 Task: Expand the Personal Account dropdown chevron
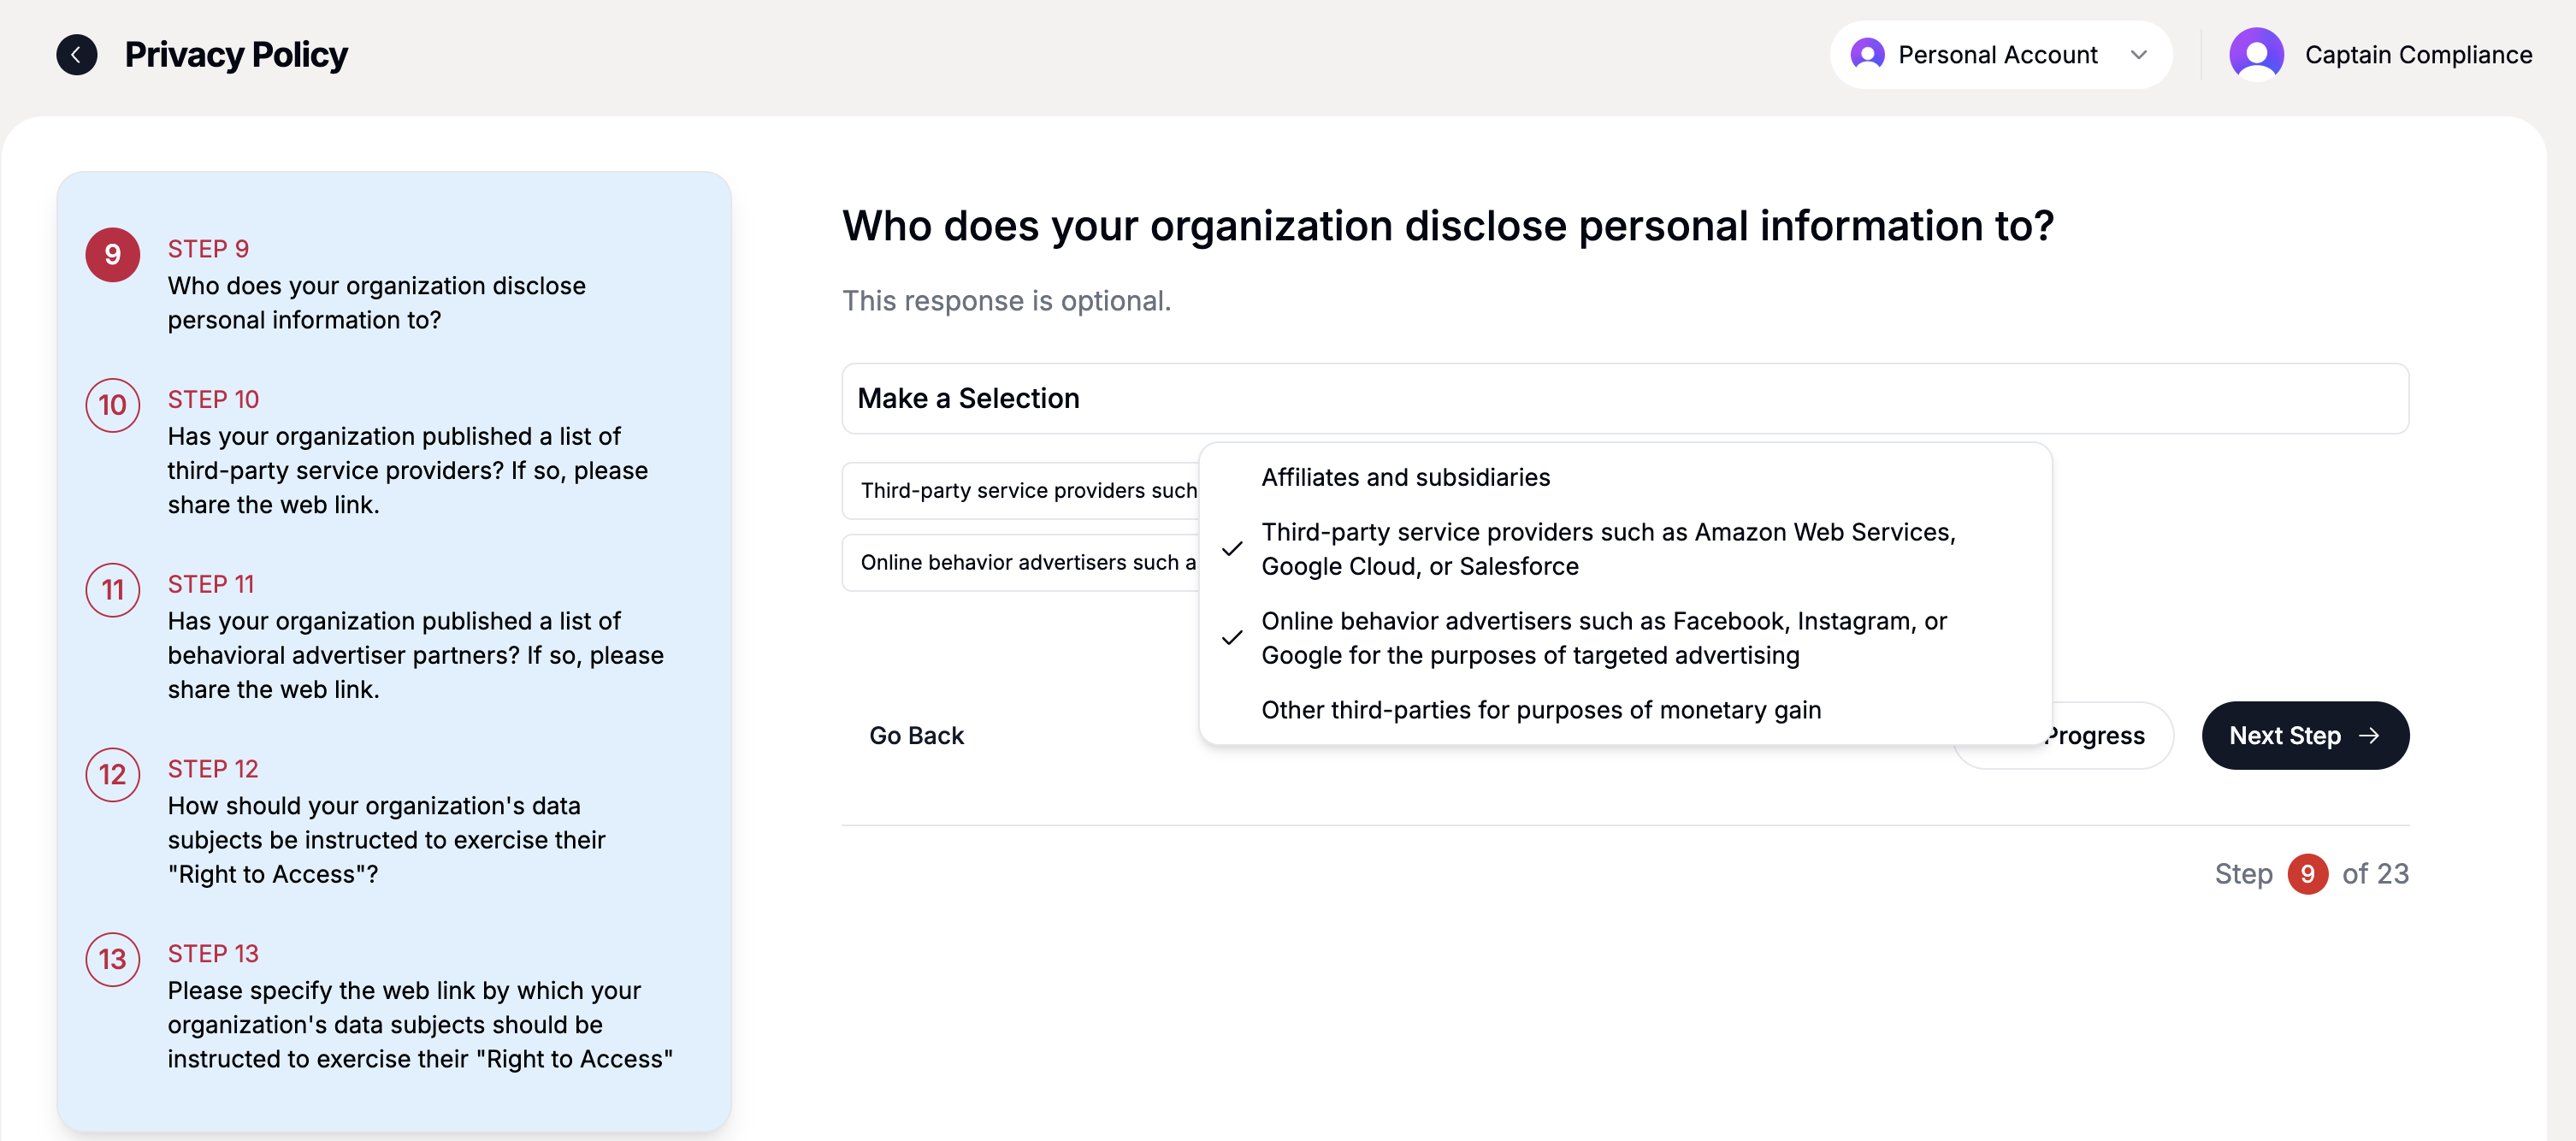2138,55
